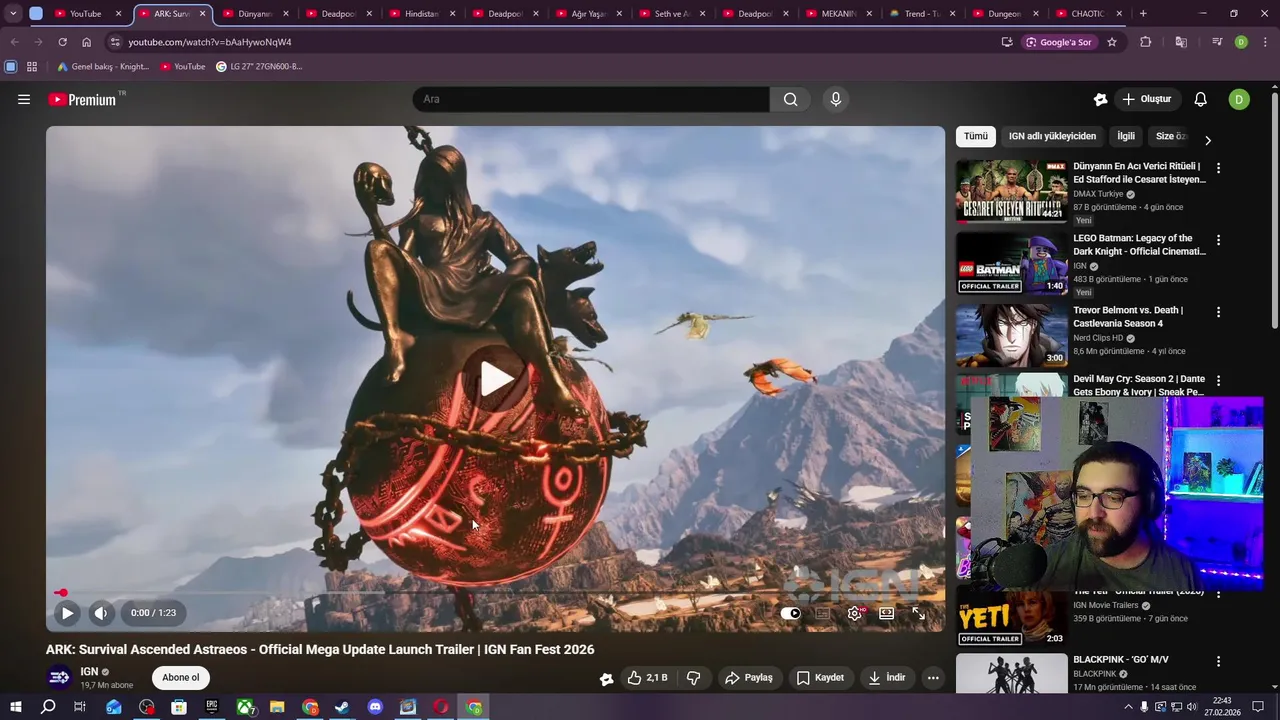Open a new browser tab

(1143, 14)
